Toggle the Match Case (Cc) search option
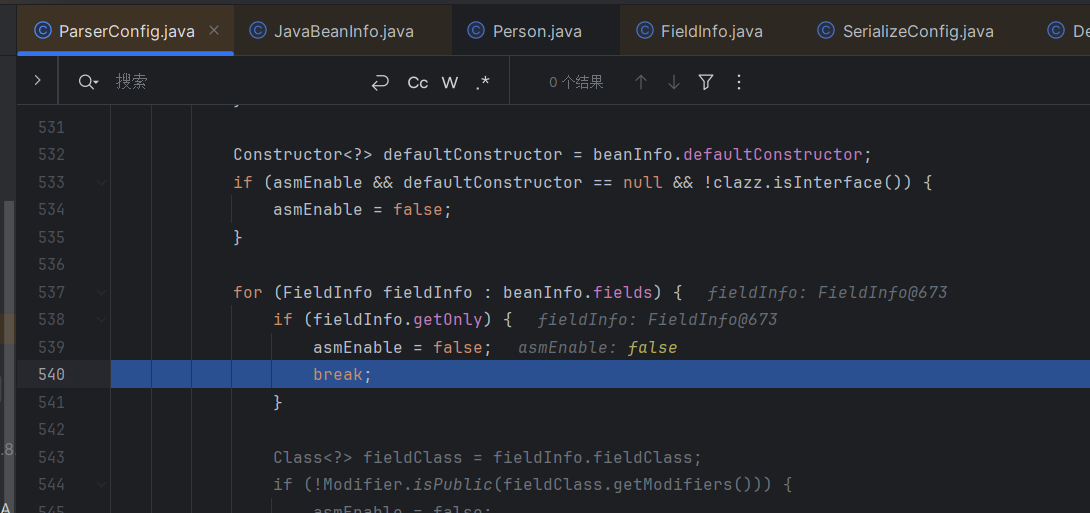 [418, 83]
